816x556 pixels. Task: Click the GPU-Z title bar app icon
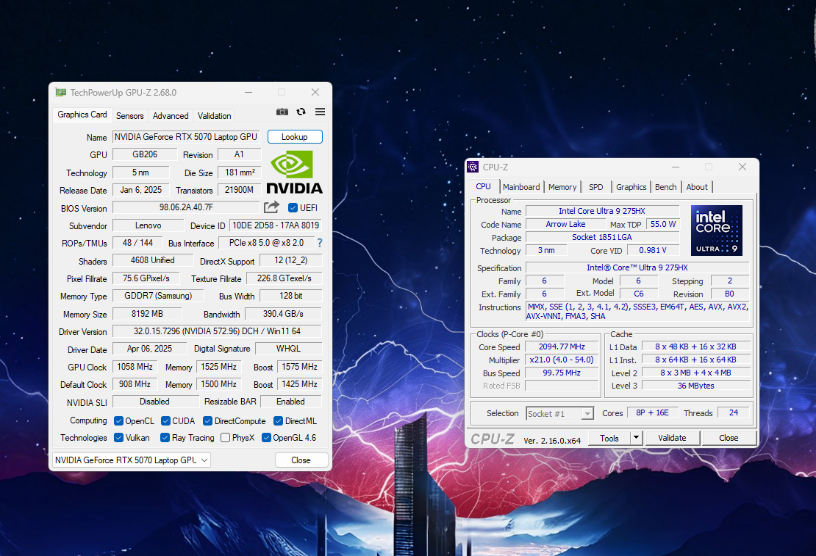pyautogui.click(x=61, y=92)
